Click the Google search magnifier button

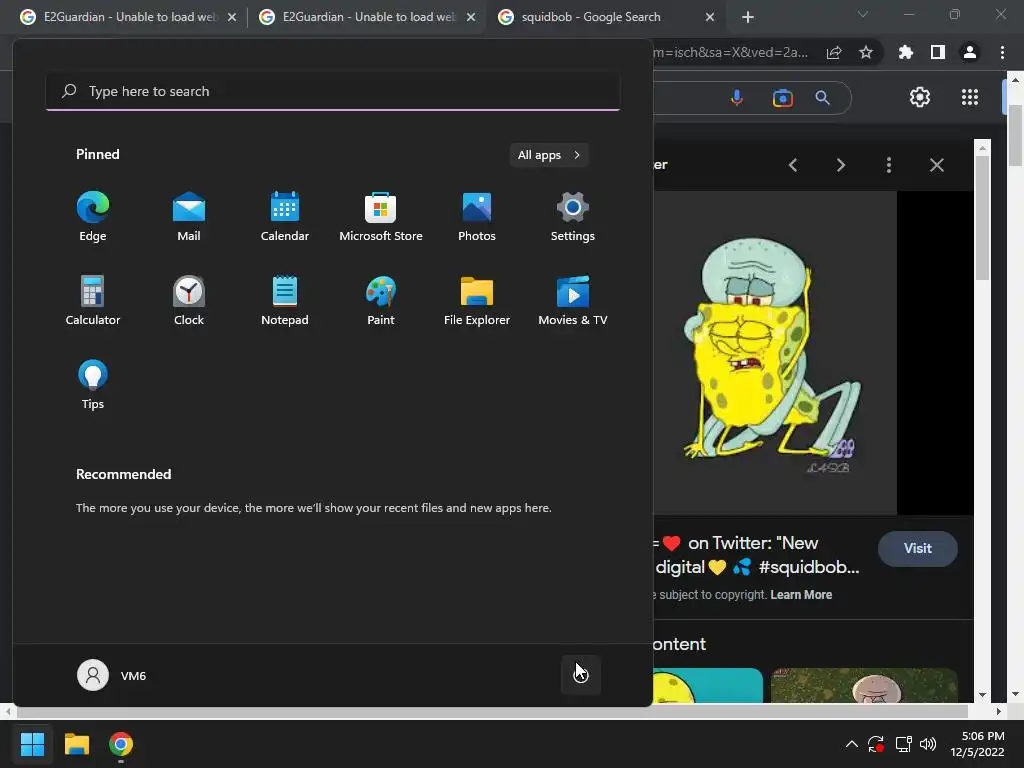pyautogui.click(x=823, y=98)
